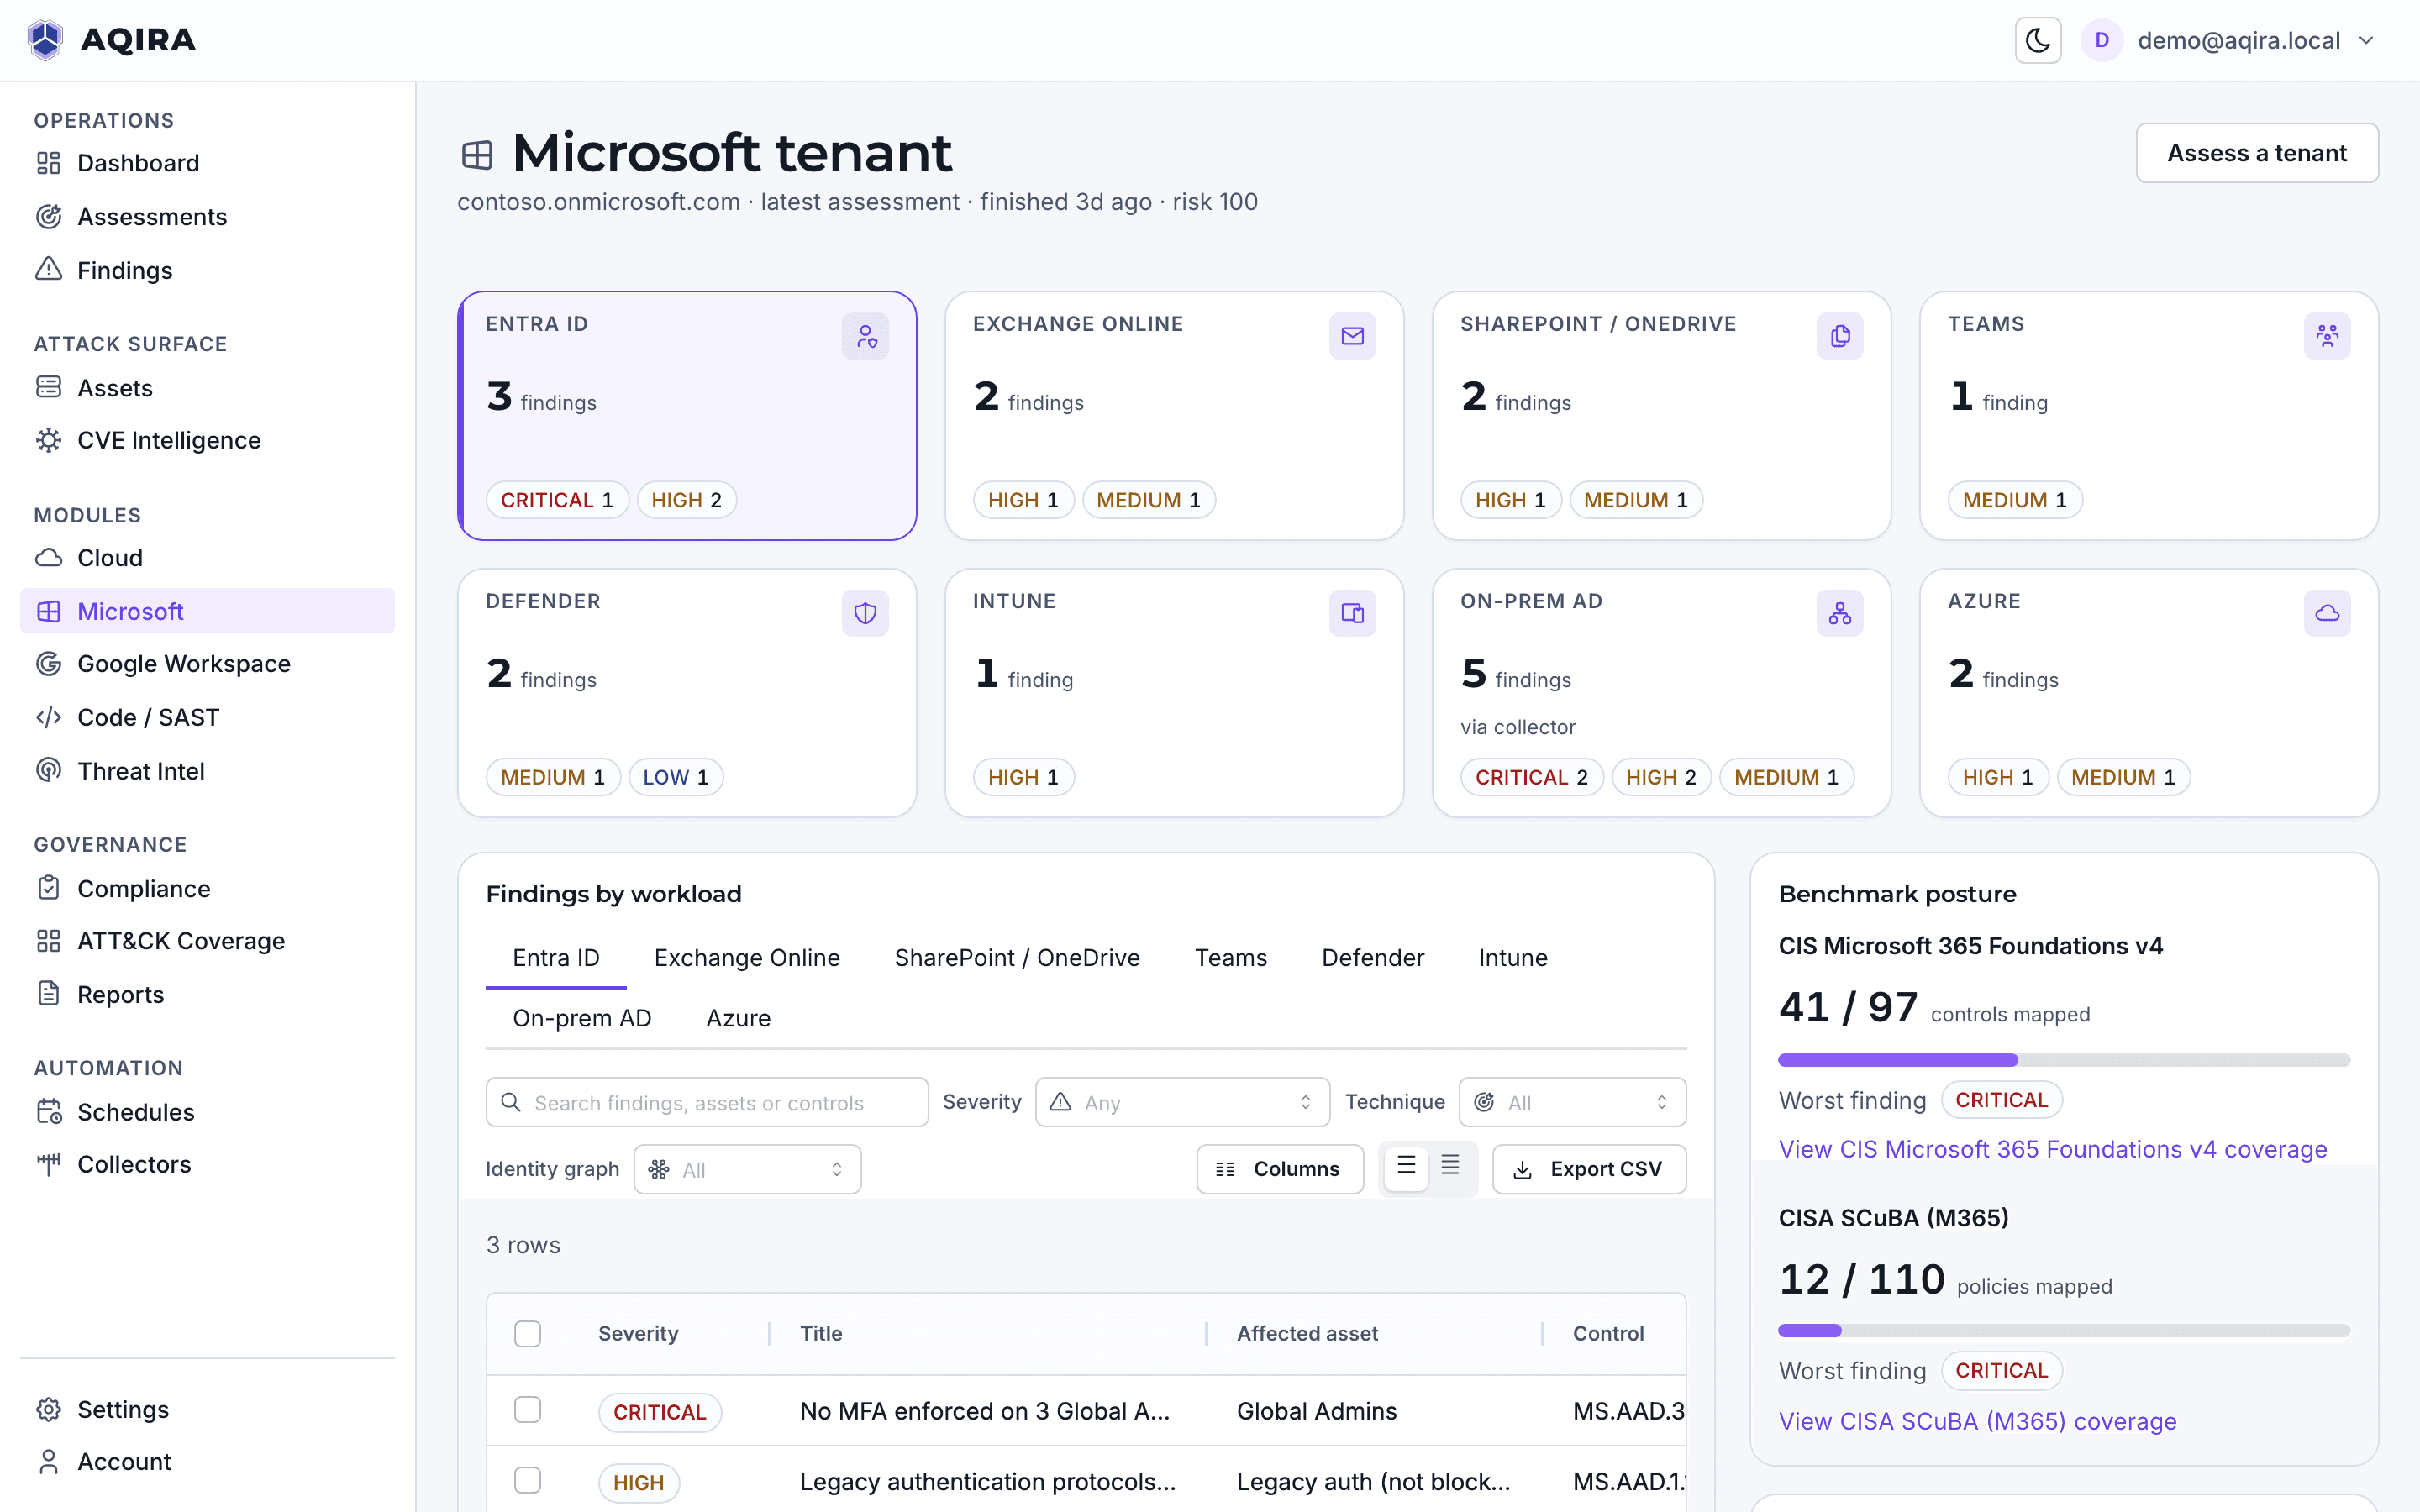This screenshot has width=2420, height=1512.
Task: Click the Export CSV button
Action: (x=1589, y=1169)
